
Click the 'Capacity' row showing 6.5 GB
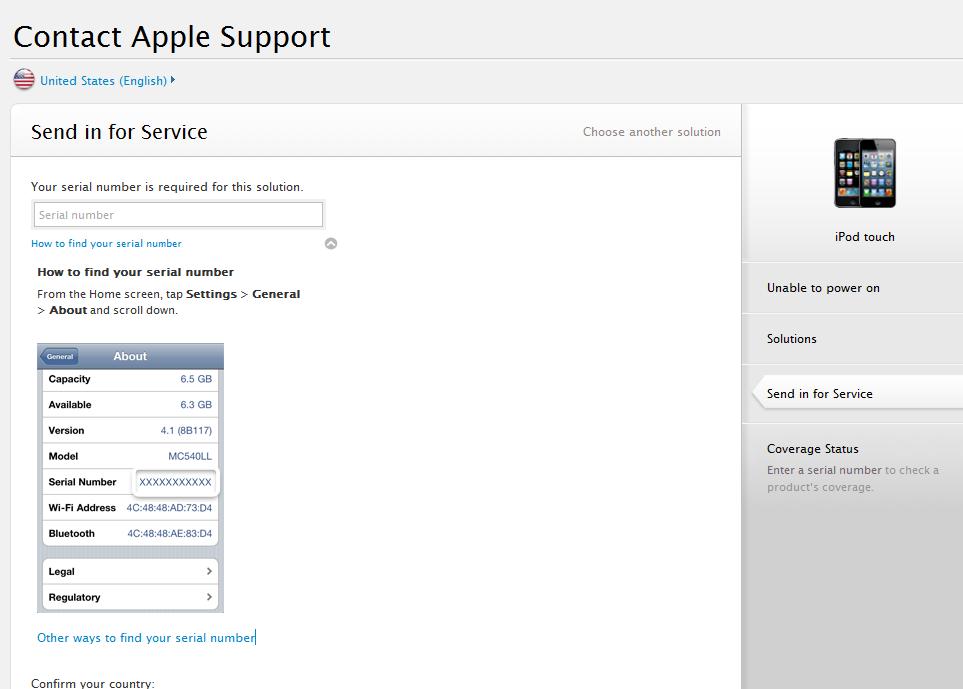click(x=130, y=379)
